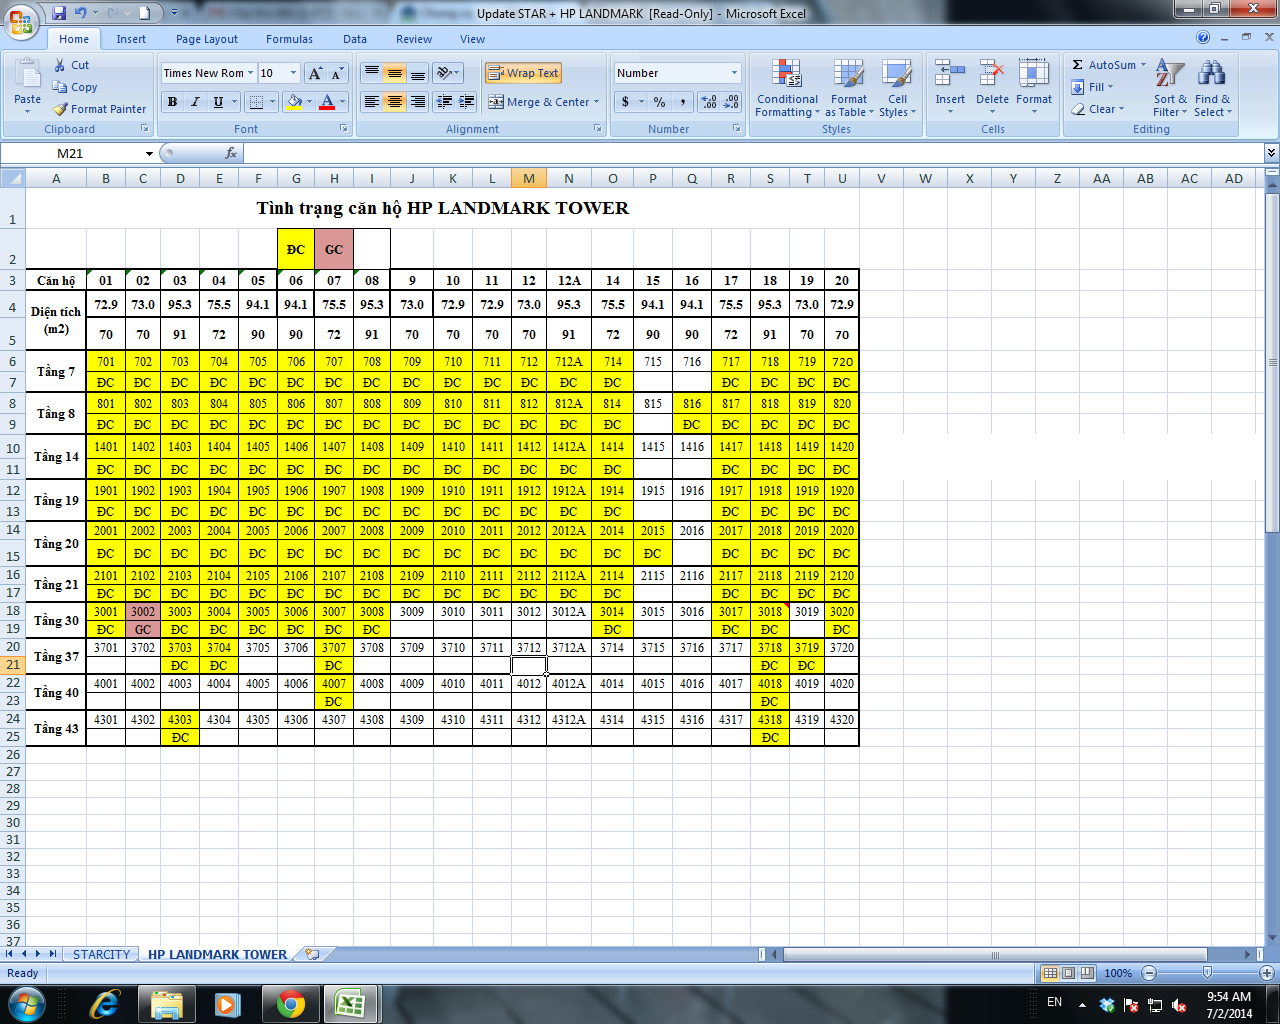This screenshot has width=1280, height=1024.
Task: Decrease font size with Shrink Font
Action: point(337,73)
